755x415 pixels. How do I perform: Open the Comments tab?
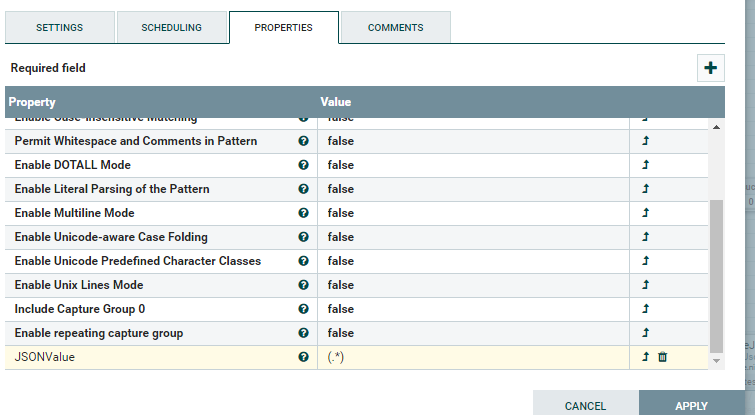[395, 28]
